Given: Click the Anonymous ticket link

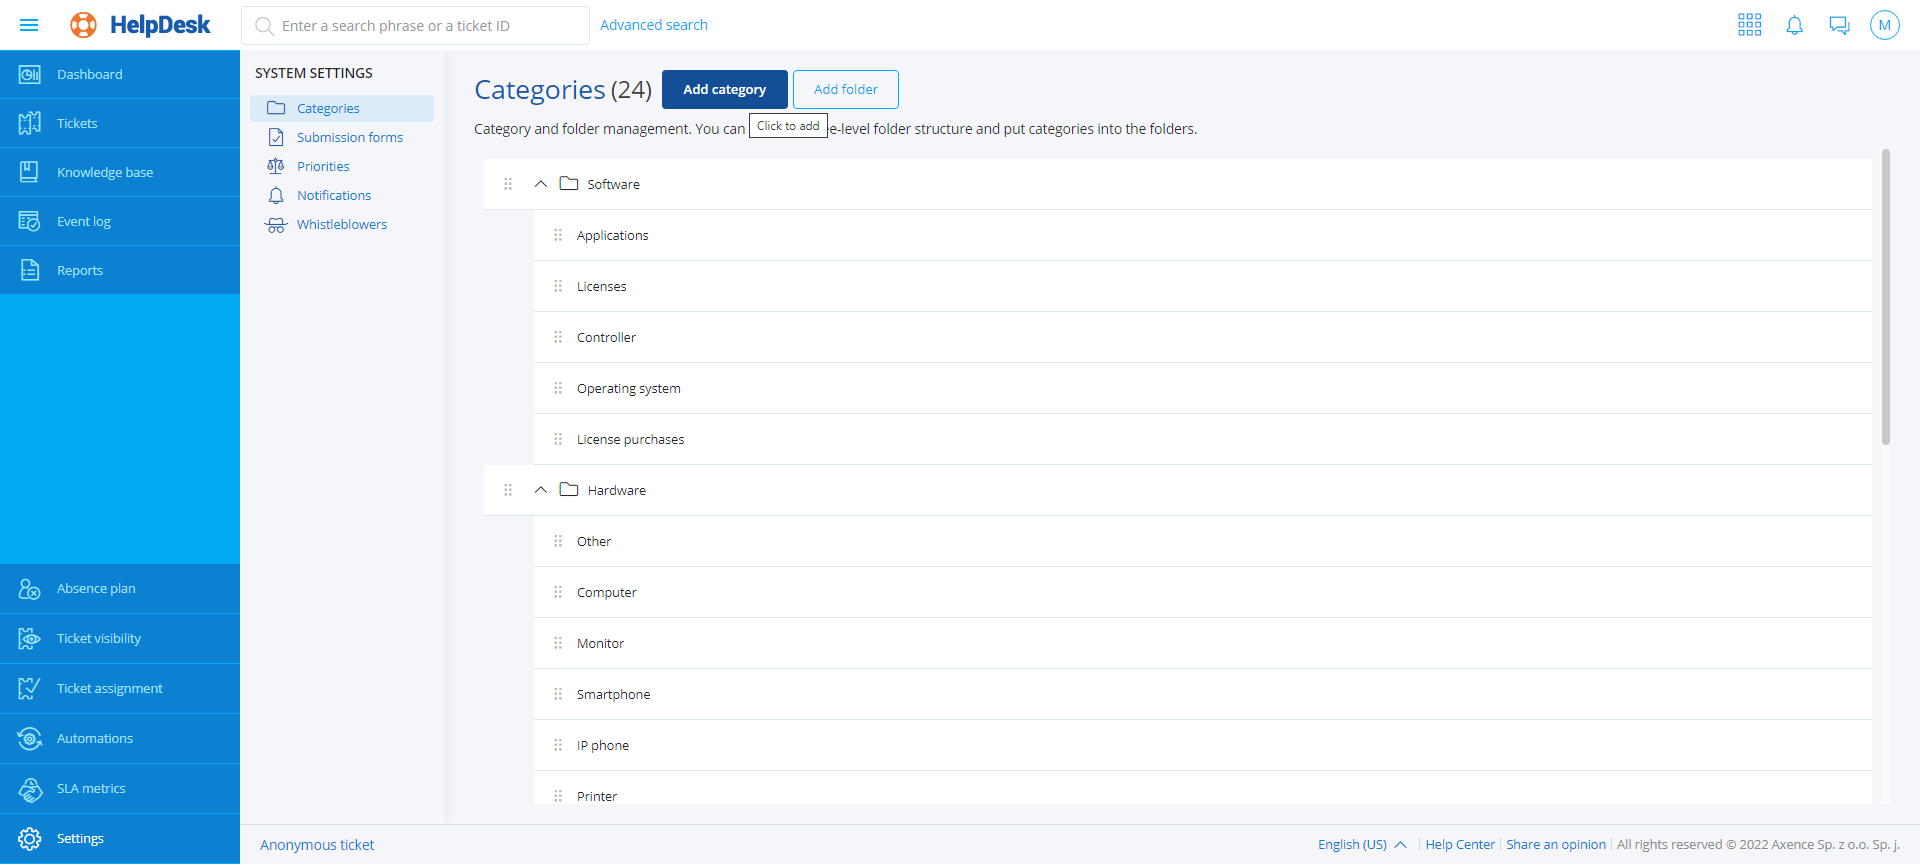Looking at the screenshot, I should [x=317, y=845].
